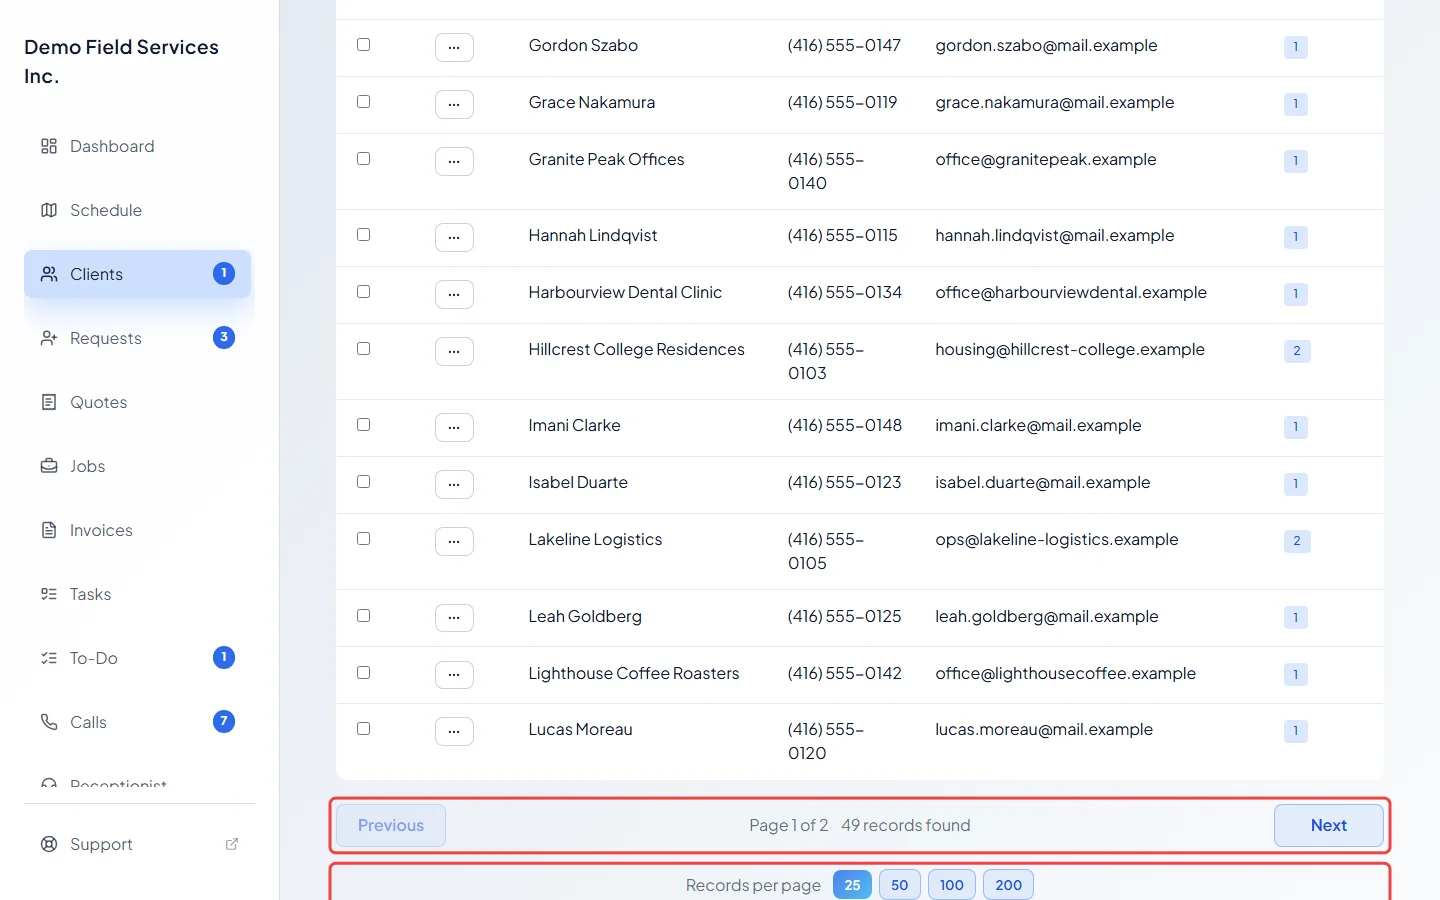Click client name Lighthouse Coffee Roasters
This screenshot has width=1440, height=900.
[634, 673]
